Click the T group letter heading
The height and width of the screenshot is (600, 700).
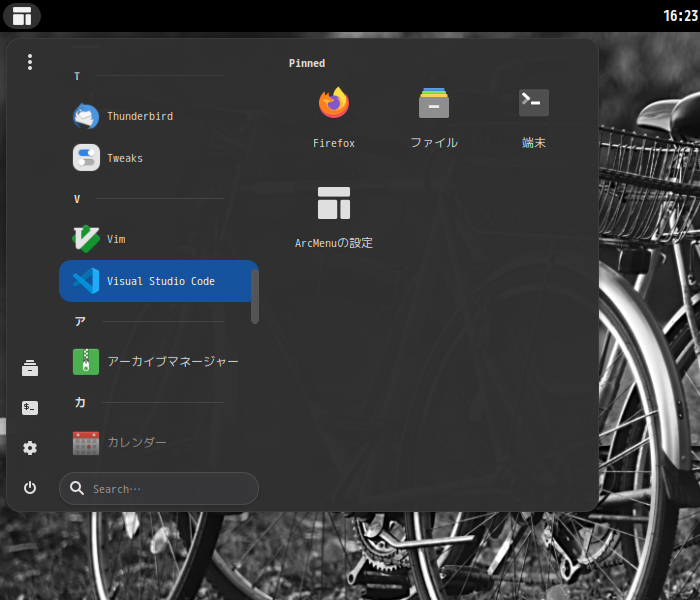coord(77,76)
